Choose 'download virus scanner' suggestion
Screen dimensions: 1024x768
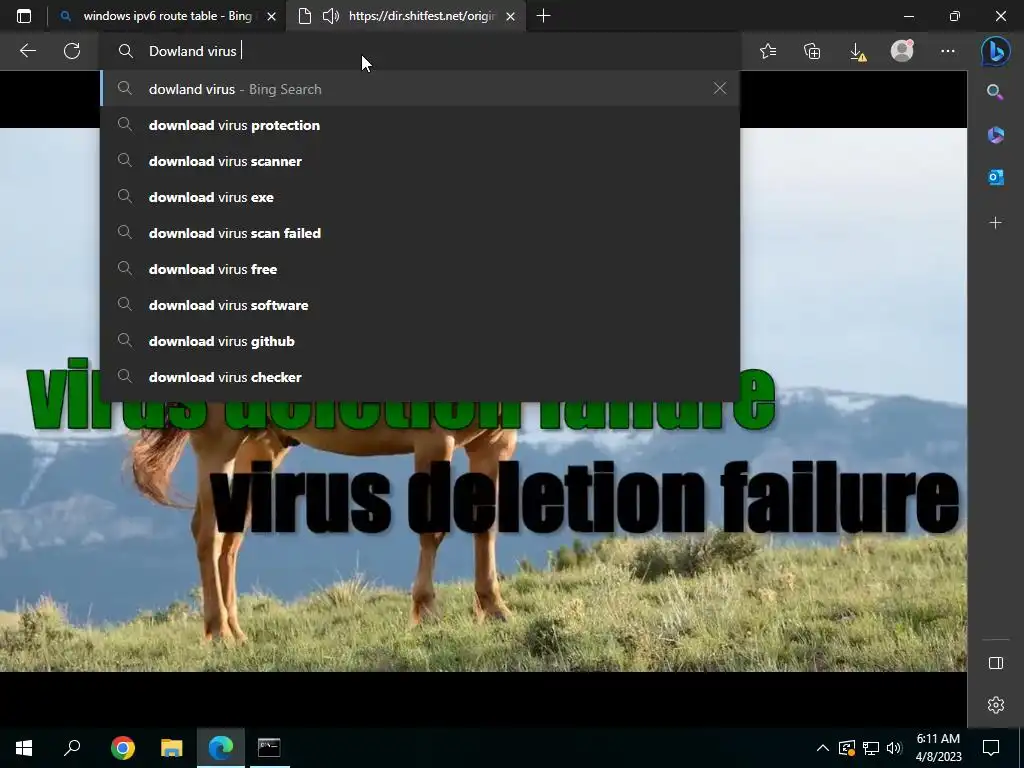[420, 161]
